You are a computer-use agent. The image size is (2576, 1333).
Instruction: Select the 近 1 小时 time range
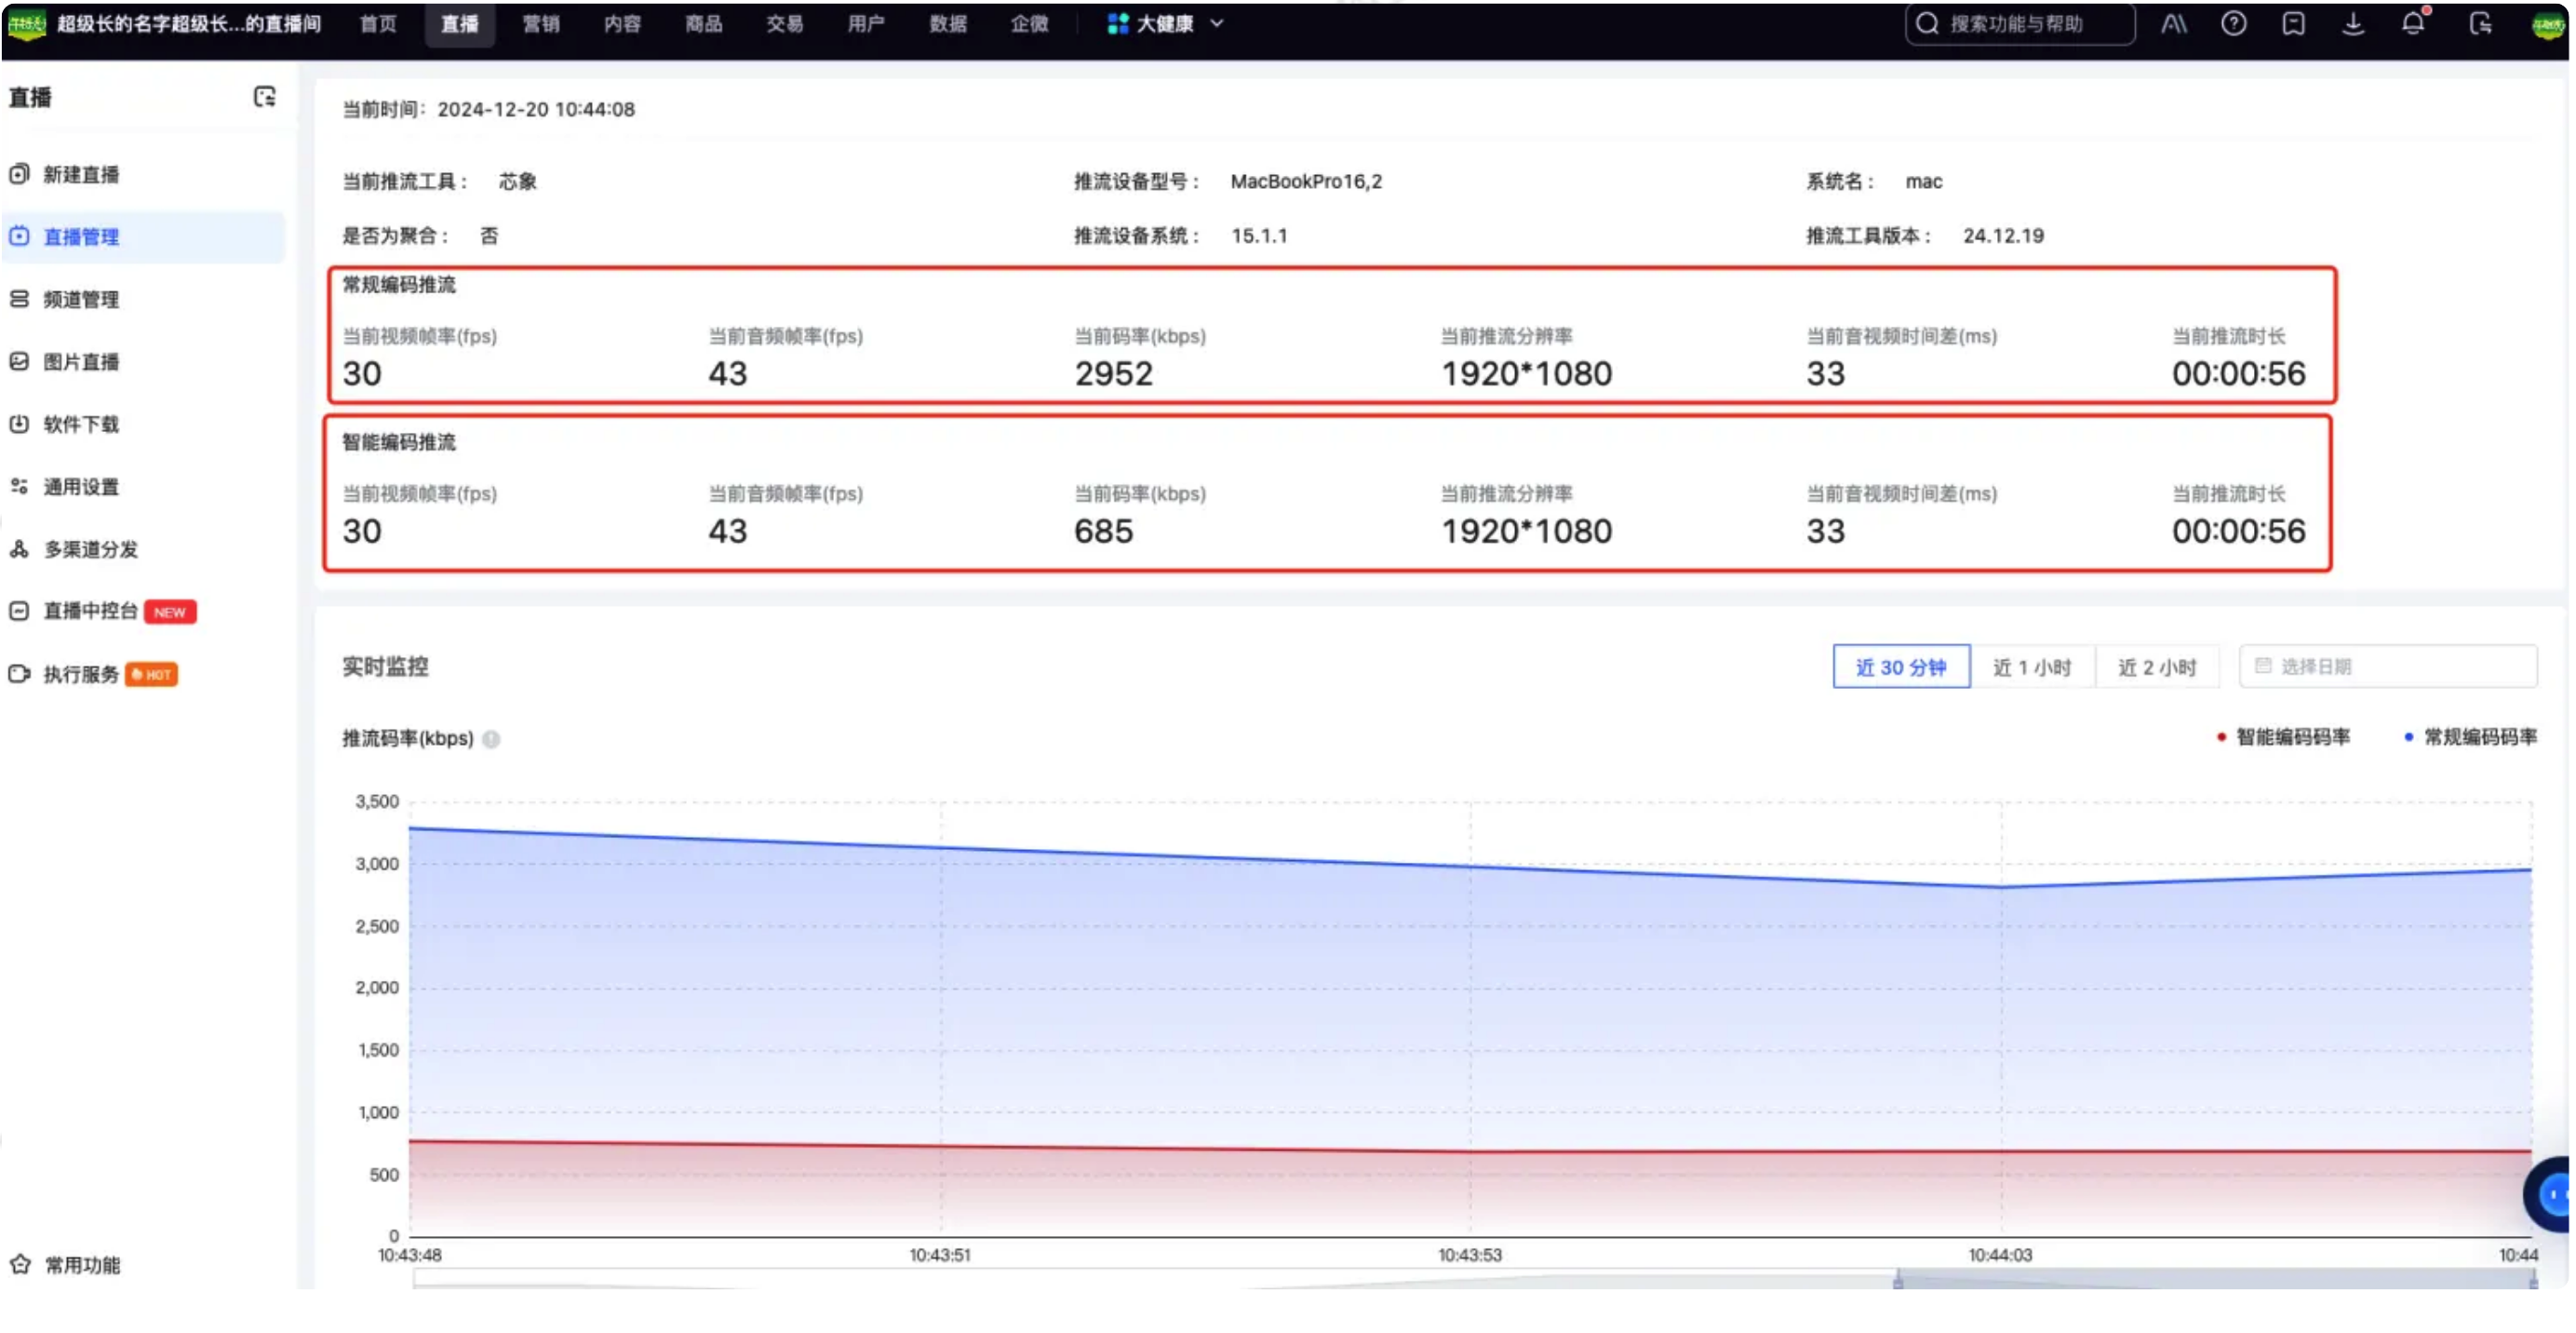point(2033,667)
